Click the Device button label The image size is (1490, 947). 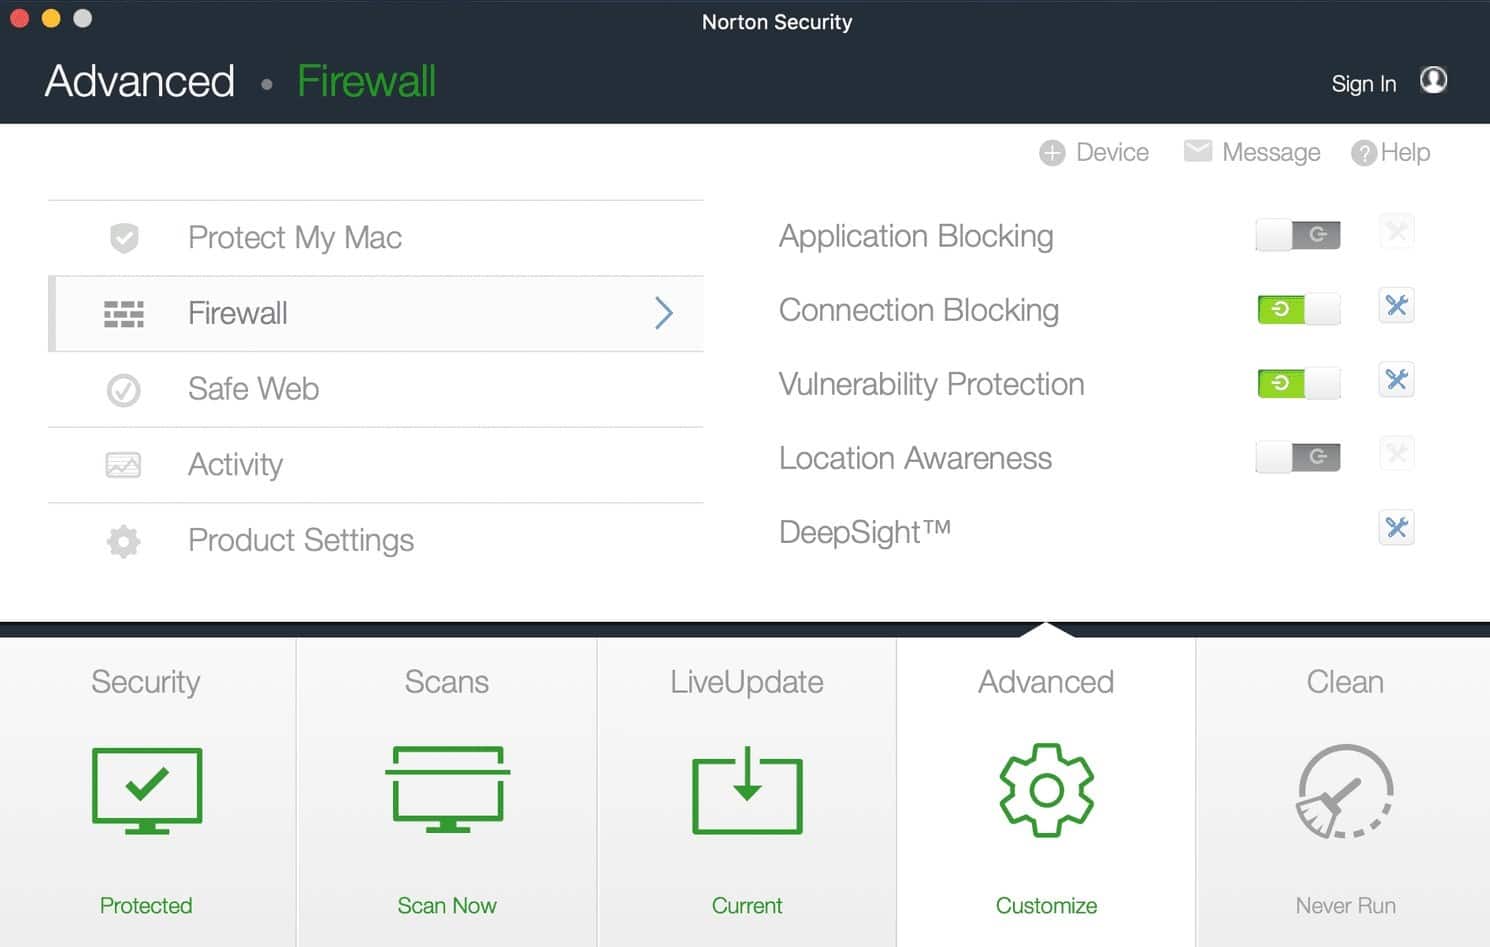point(1112,153)
